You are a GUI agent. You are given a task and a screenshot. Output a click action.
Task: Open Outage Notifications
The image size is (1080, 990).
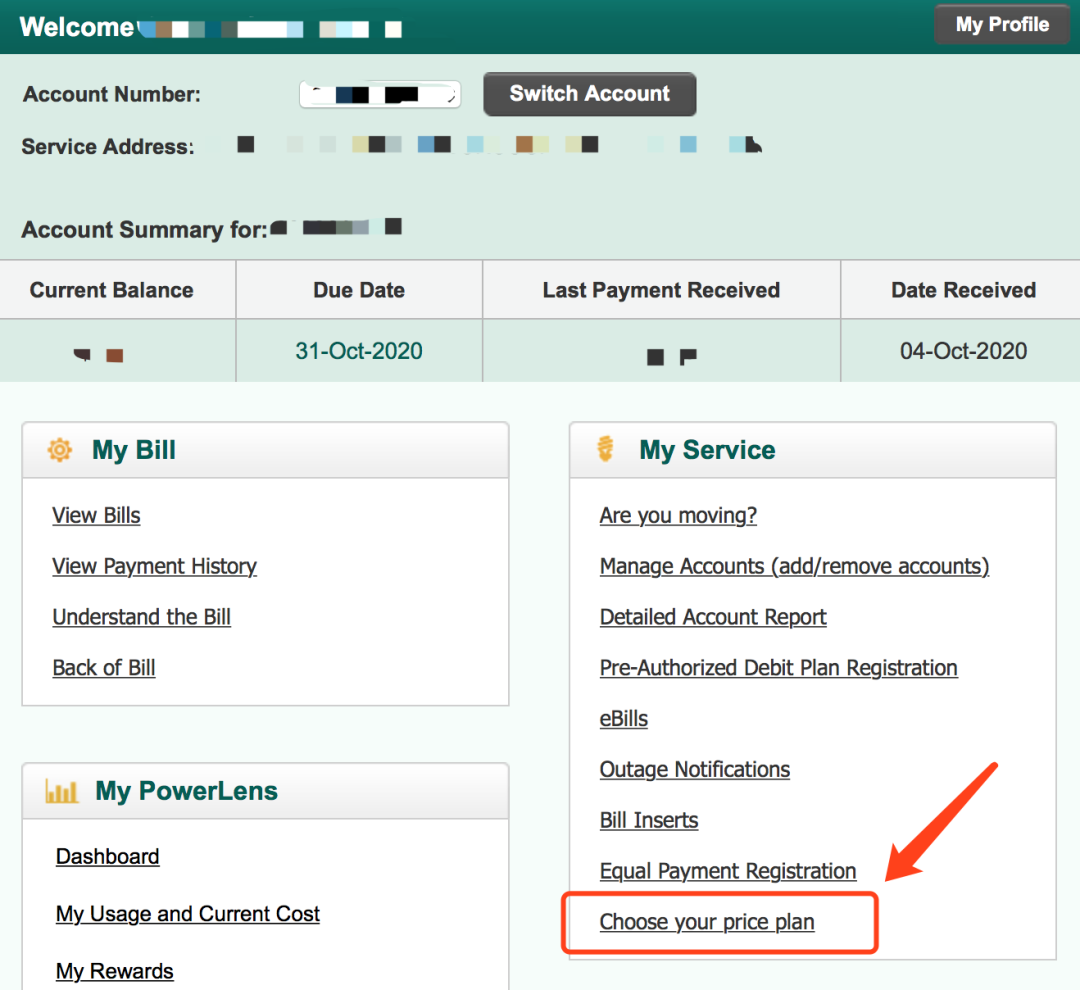click(694, 770)
